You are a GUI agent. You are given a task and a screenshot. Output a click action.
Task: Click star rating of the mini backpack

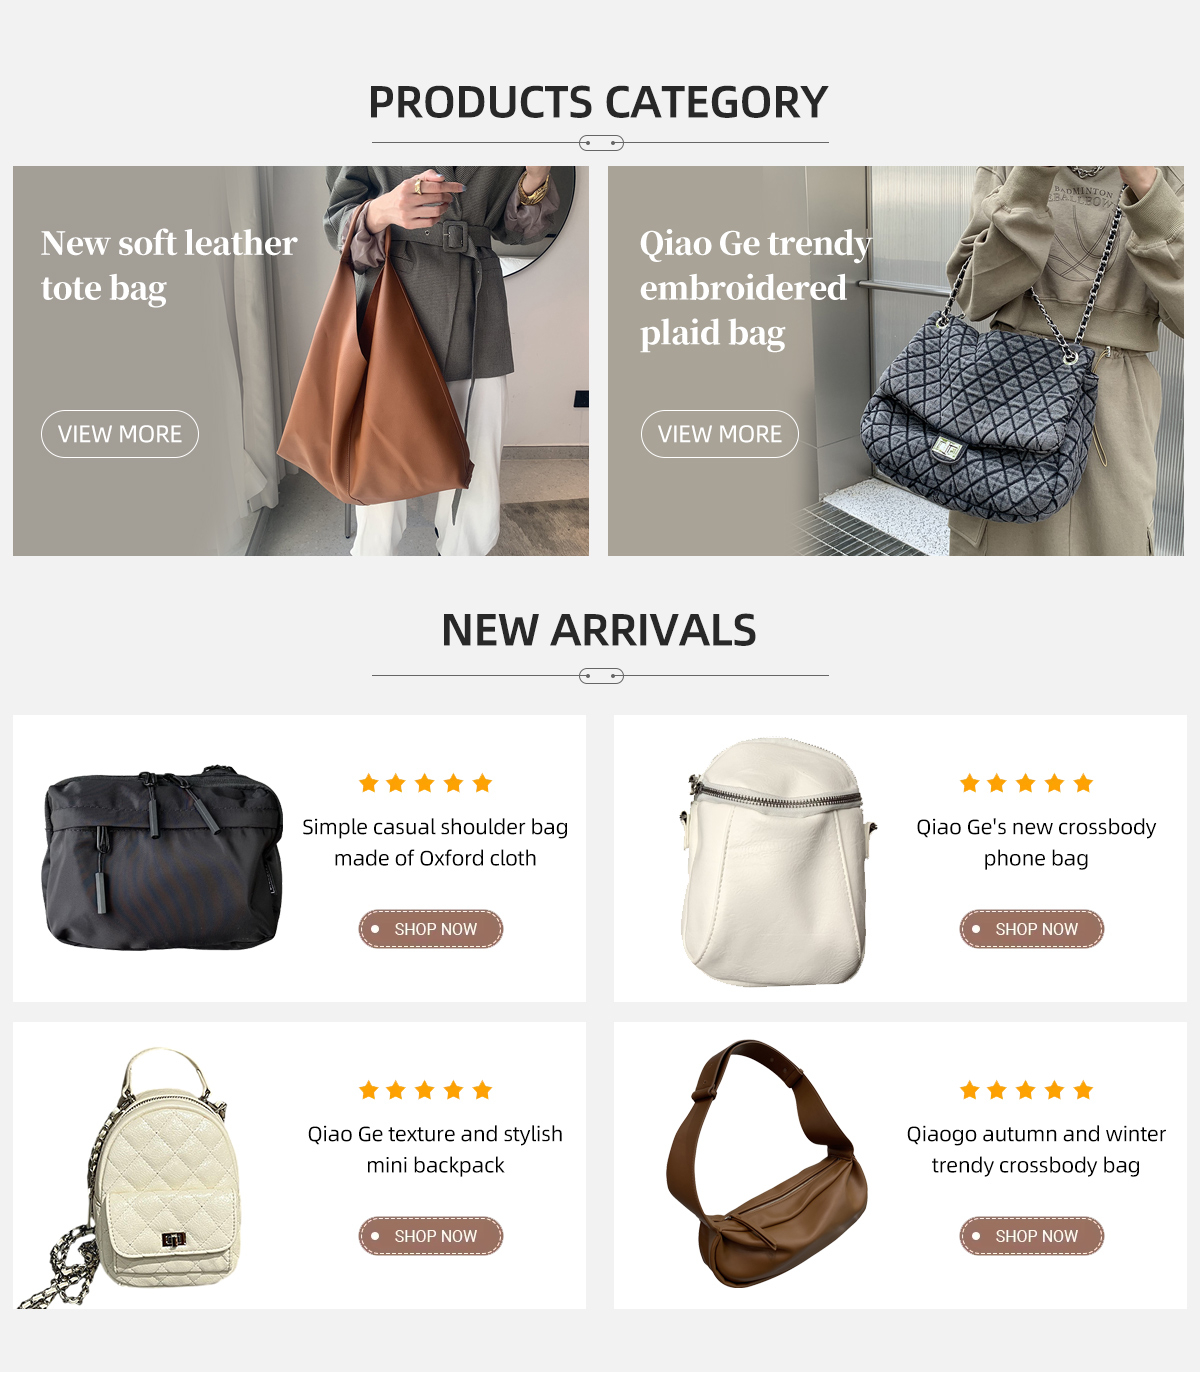pyautogui.click(x=425, y=1090)
